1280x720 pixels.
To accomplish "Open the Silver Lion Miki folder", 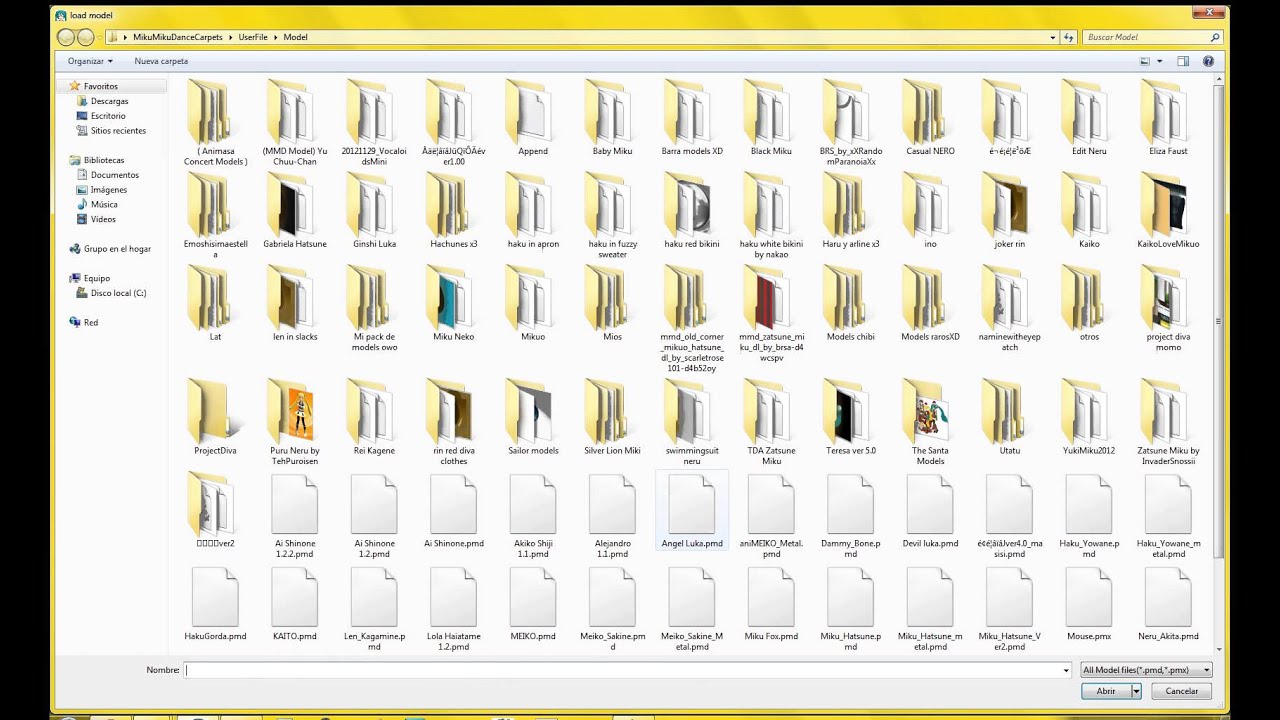I will tap(612, 416).
